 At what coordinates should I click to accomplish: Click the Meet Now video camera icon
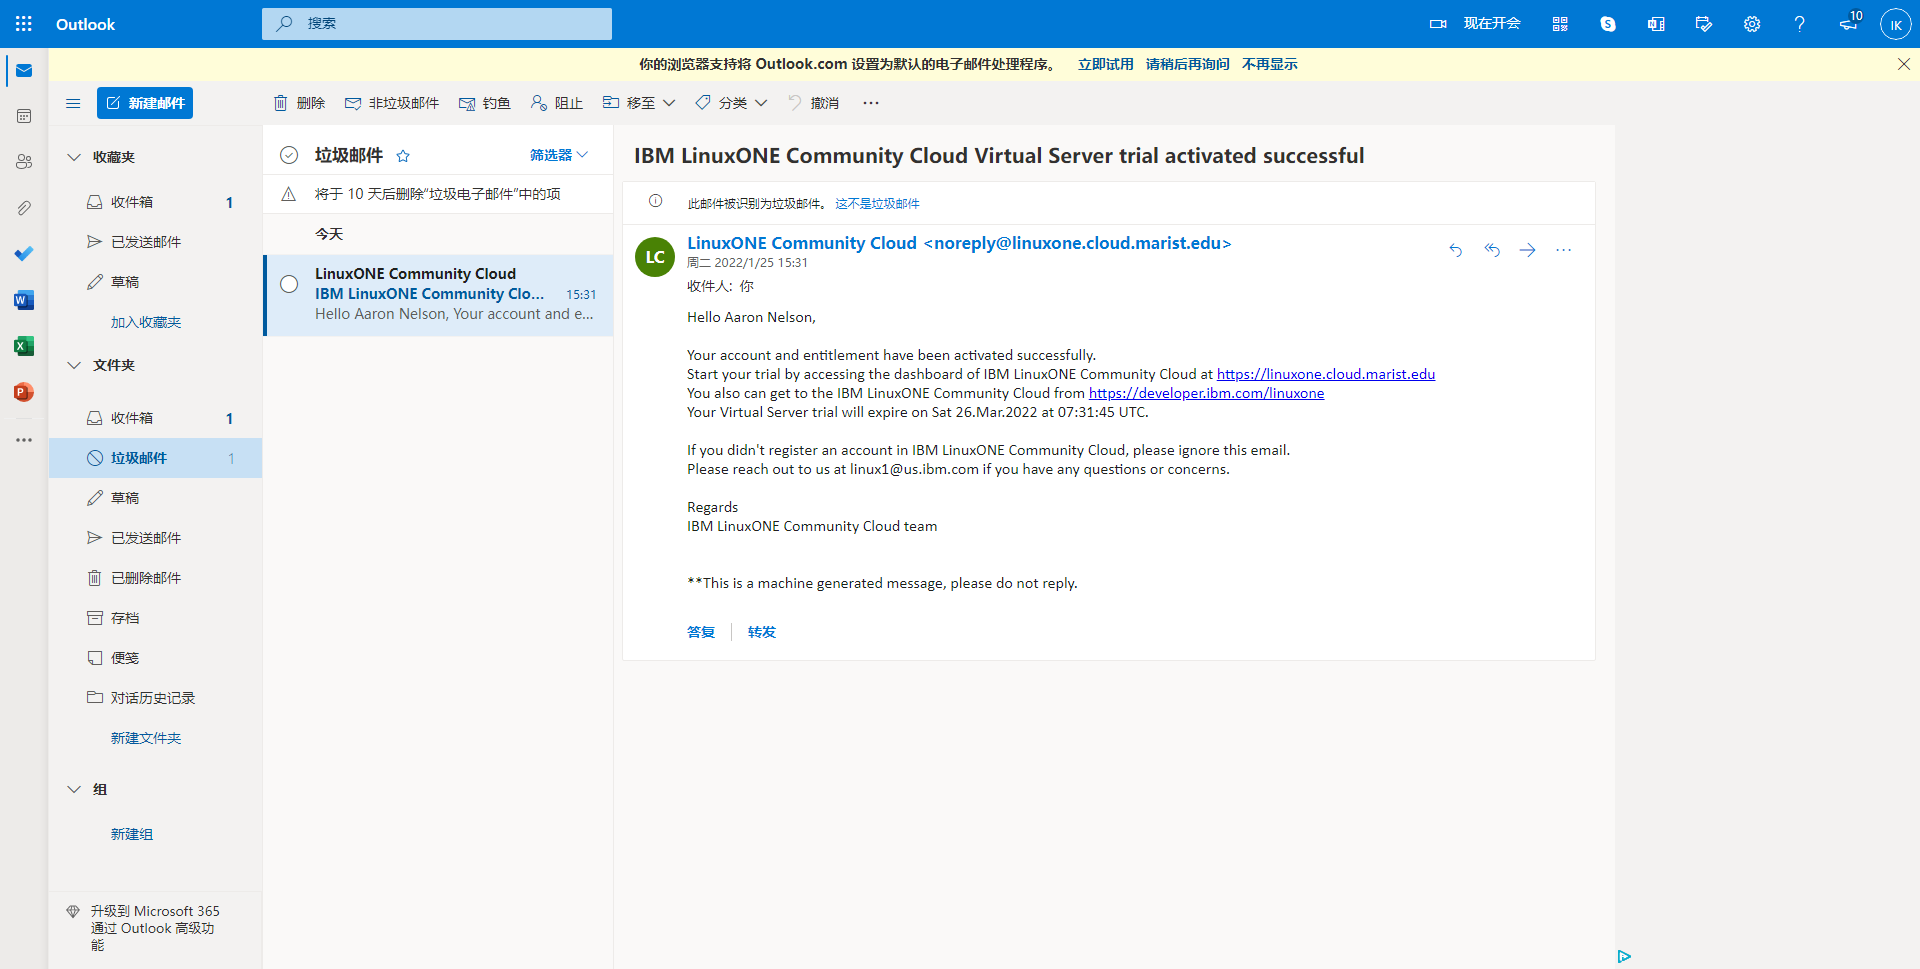(1438, 24)
